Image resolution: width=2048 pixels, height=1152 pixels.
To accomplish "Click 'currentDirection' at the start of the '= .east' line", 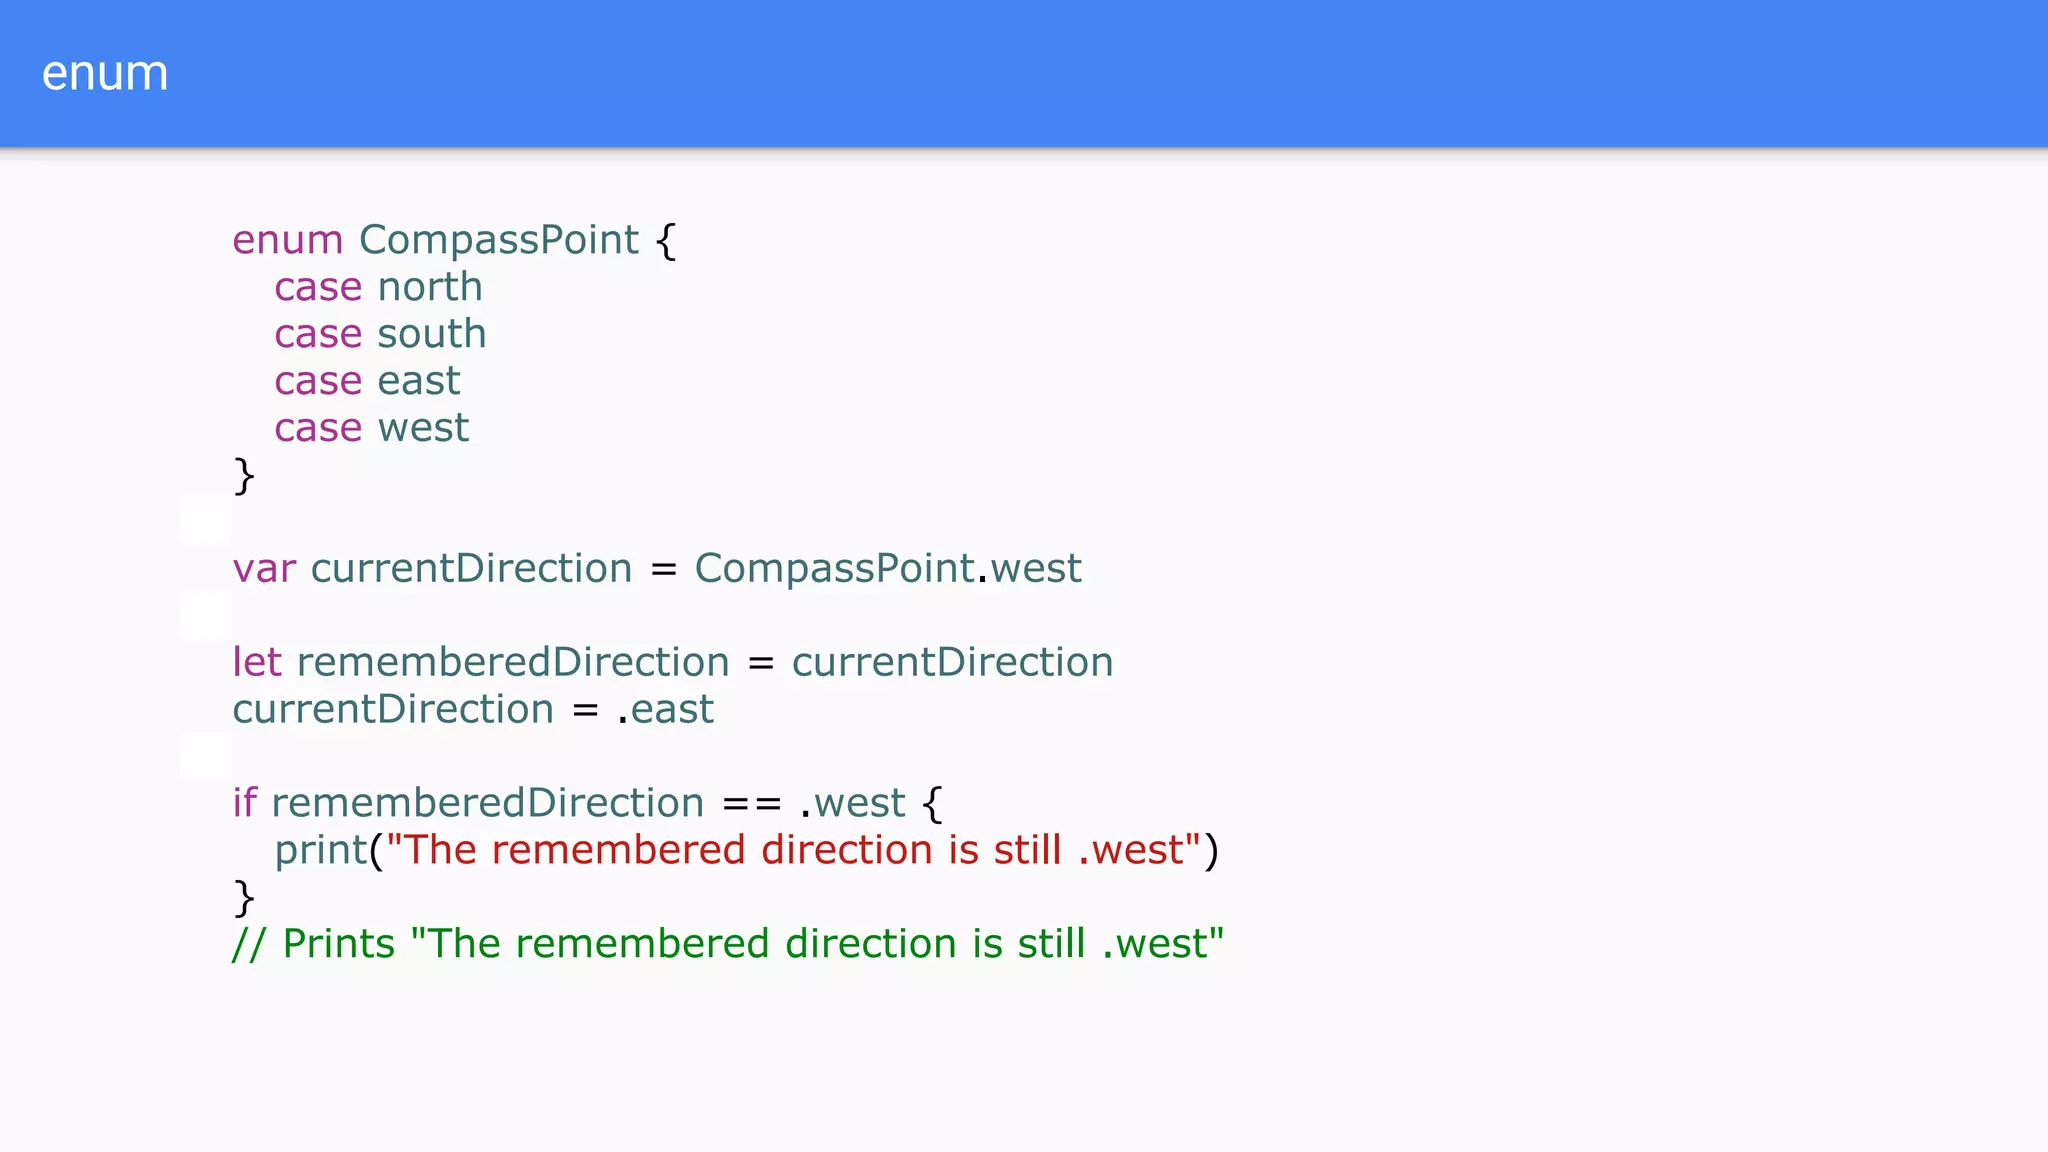I will (x=393, y=710).
